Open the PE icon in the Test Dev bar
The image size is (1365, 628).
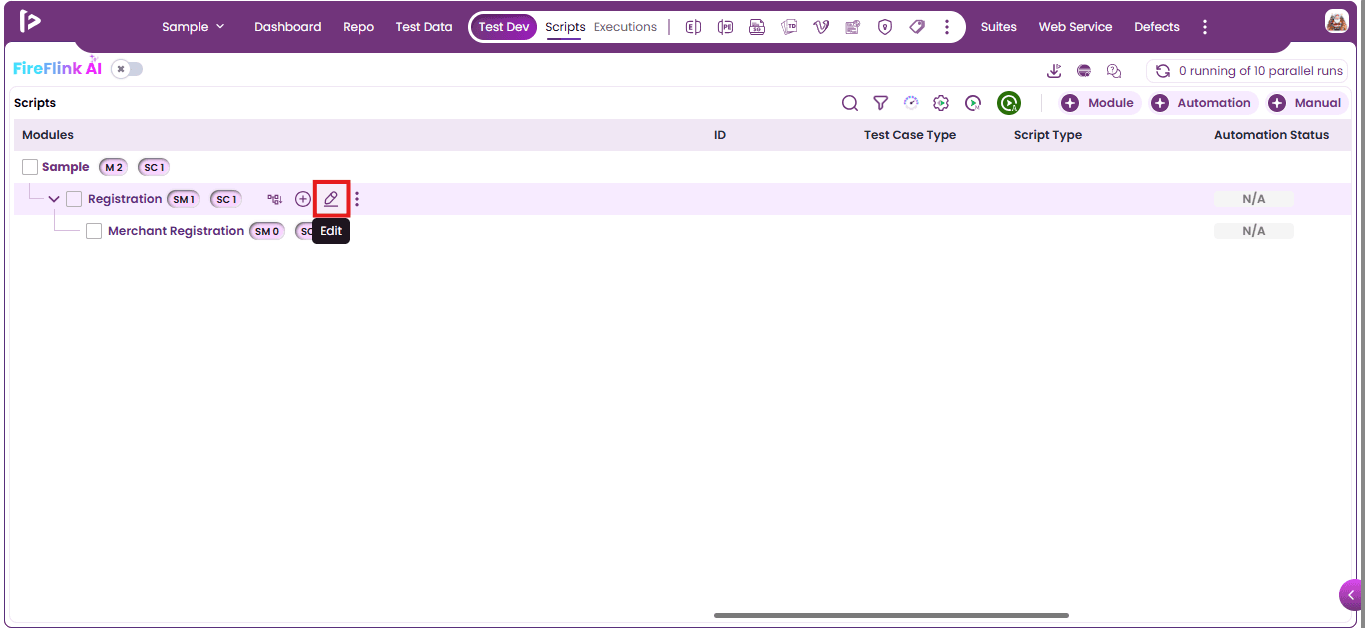click(x=725, y=27)
